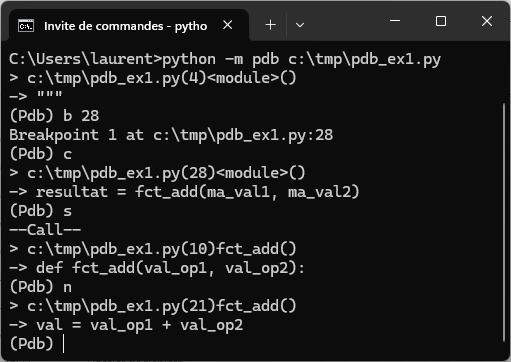Click the vertical scrollbar thumb
Screen dimensions: 511x362
tap(504, 223)
